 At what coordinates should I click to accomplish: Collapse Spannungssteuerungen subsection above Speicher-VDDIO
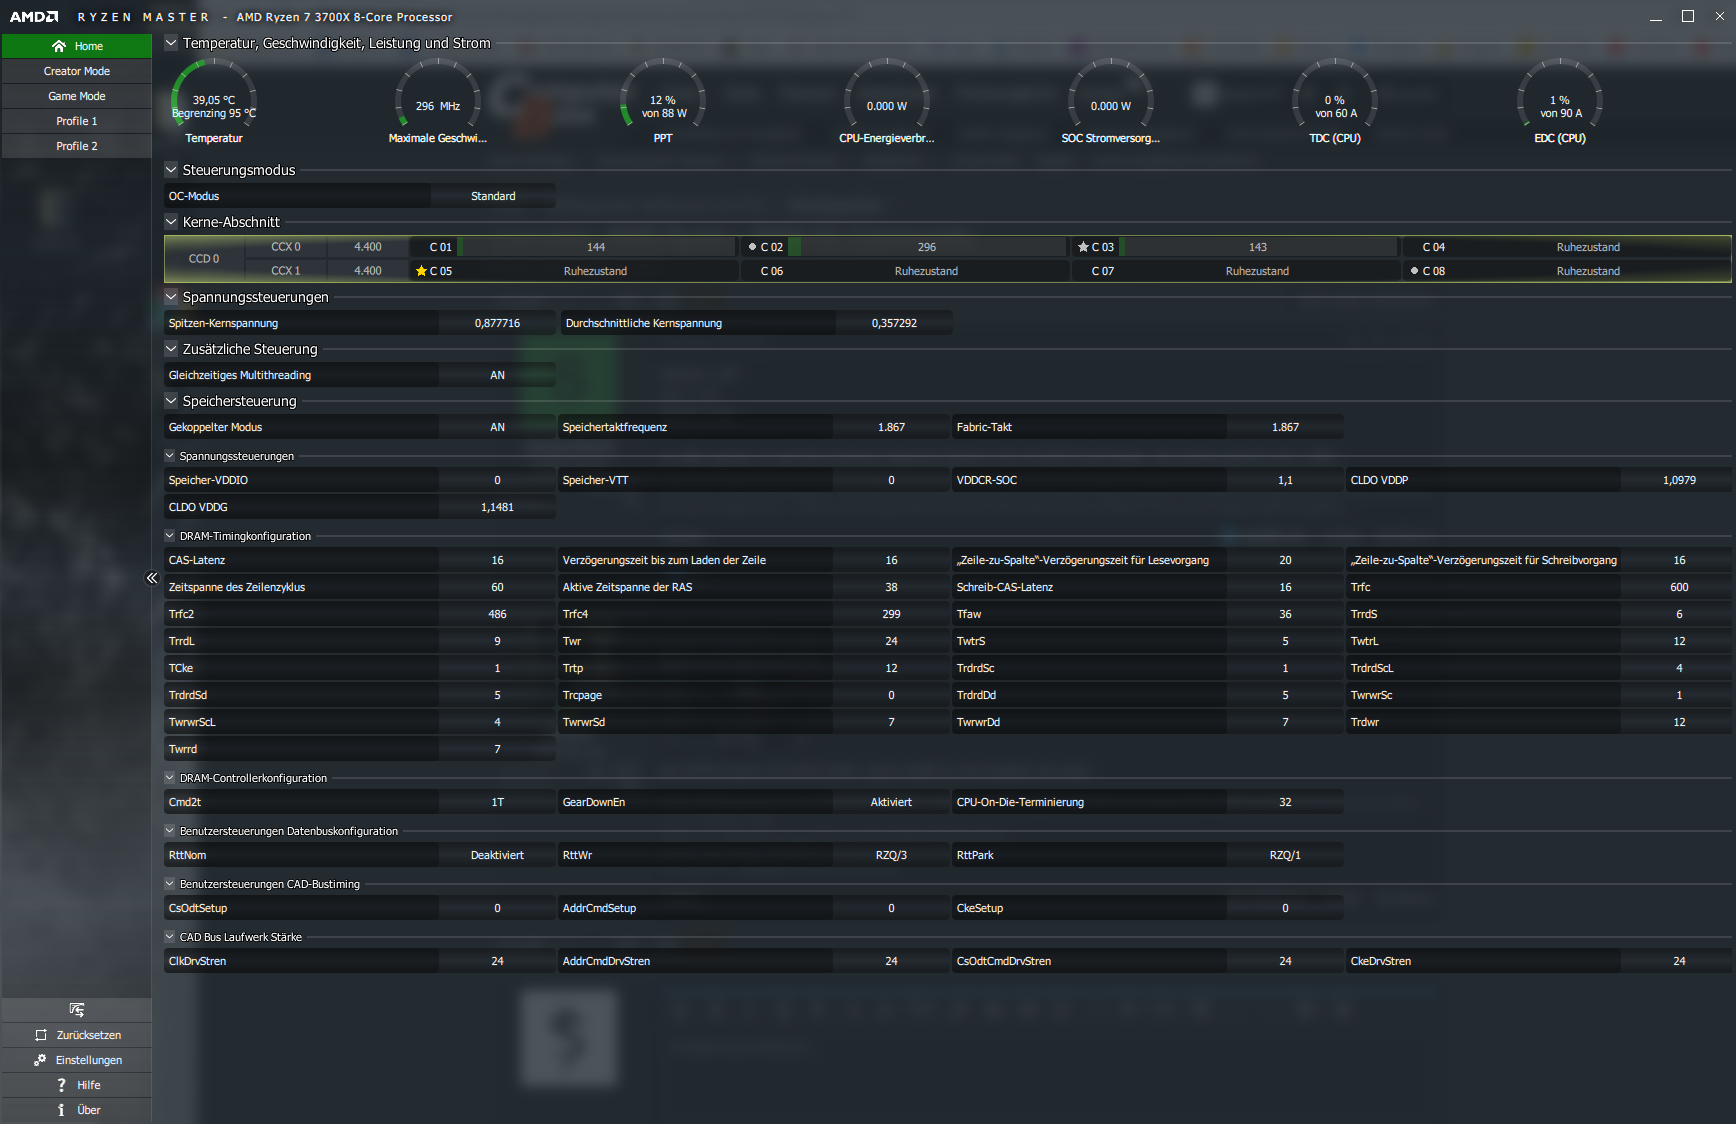tap(170, 456)
